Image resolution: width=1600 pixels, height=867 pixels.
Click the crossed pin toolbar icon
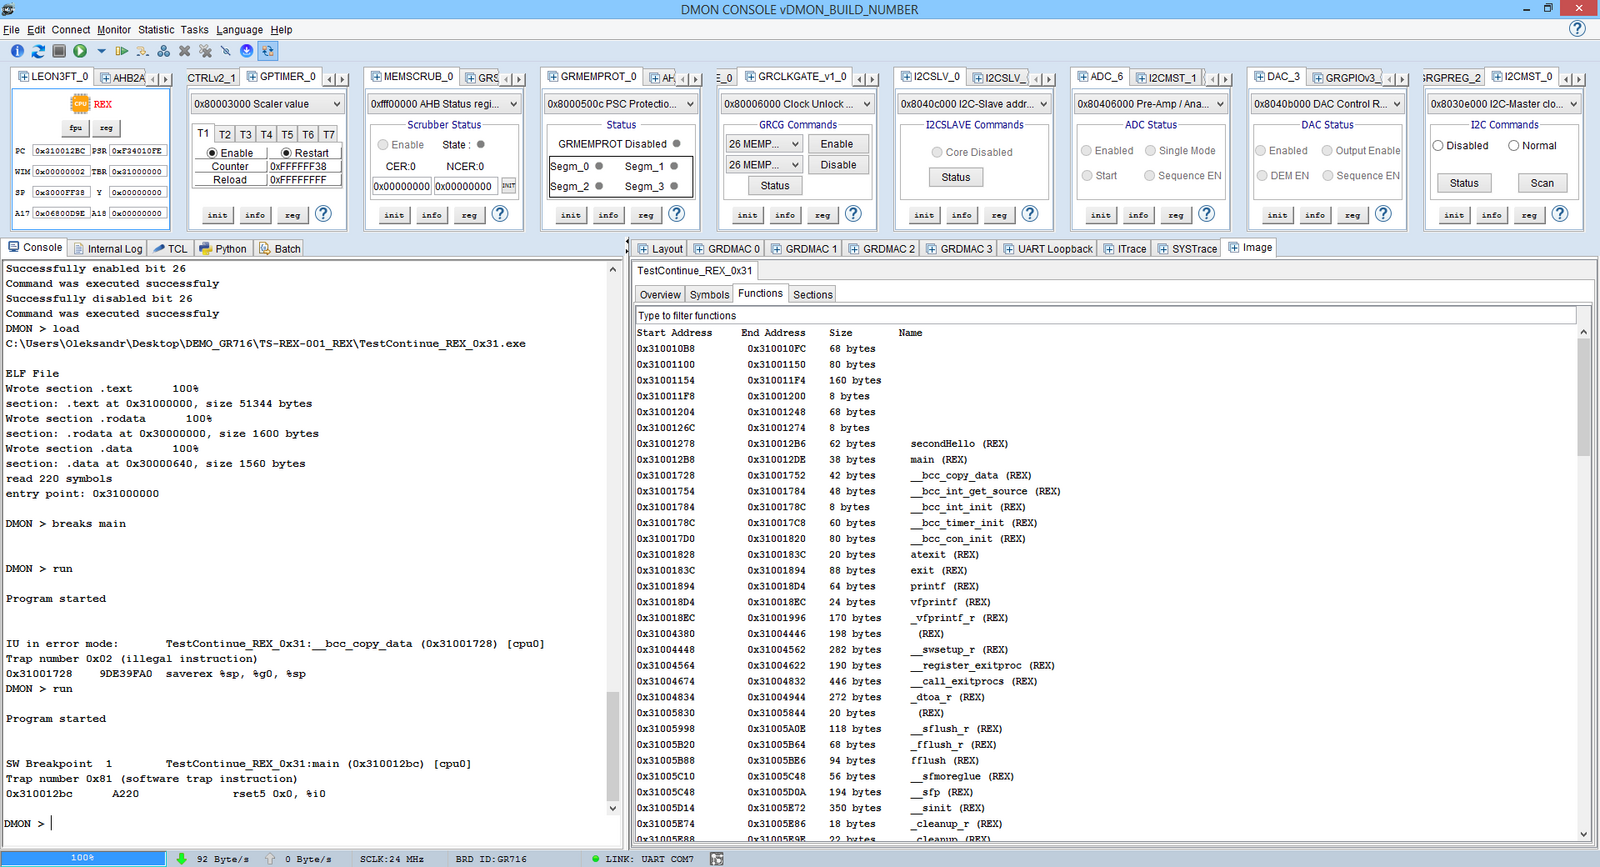pyautogui.click(x=226, y=51)
